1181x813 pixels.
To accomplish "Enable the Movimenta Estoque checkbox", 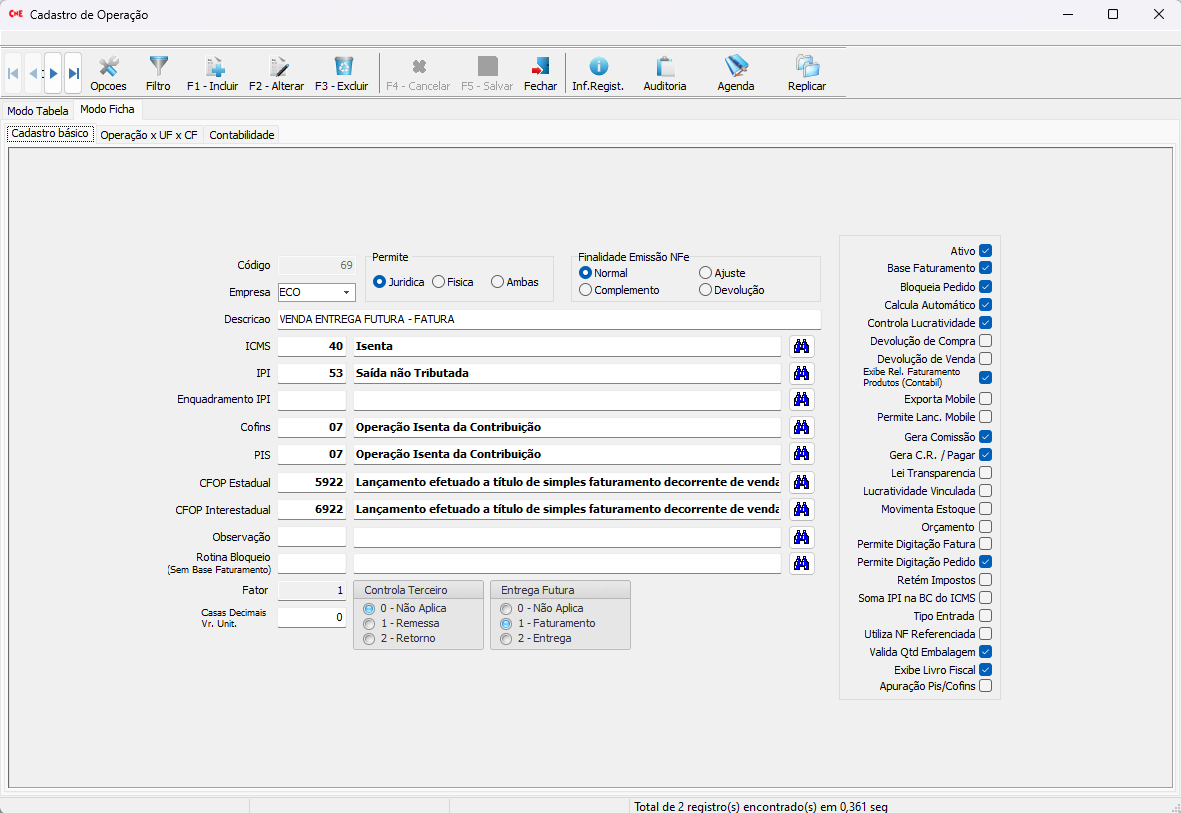I will pos(985,509).
